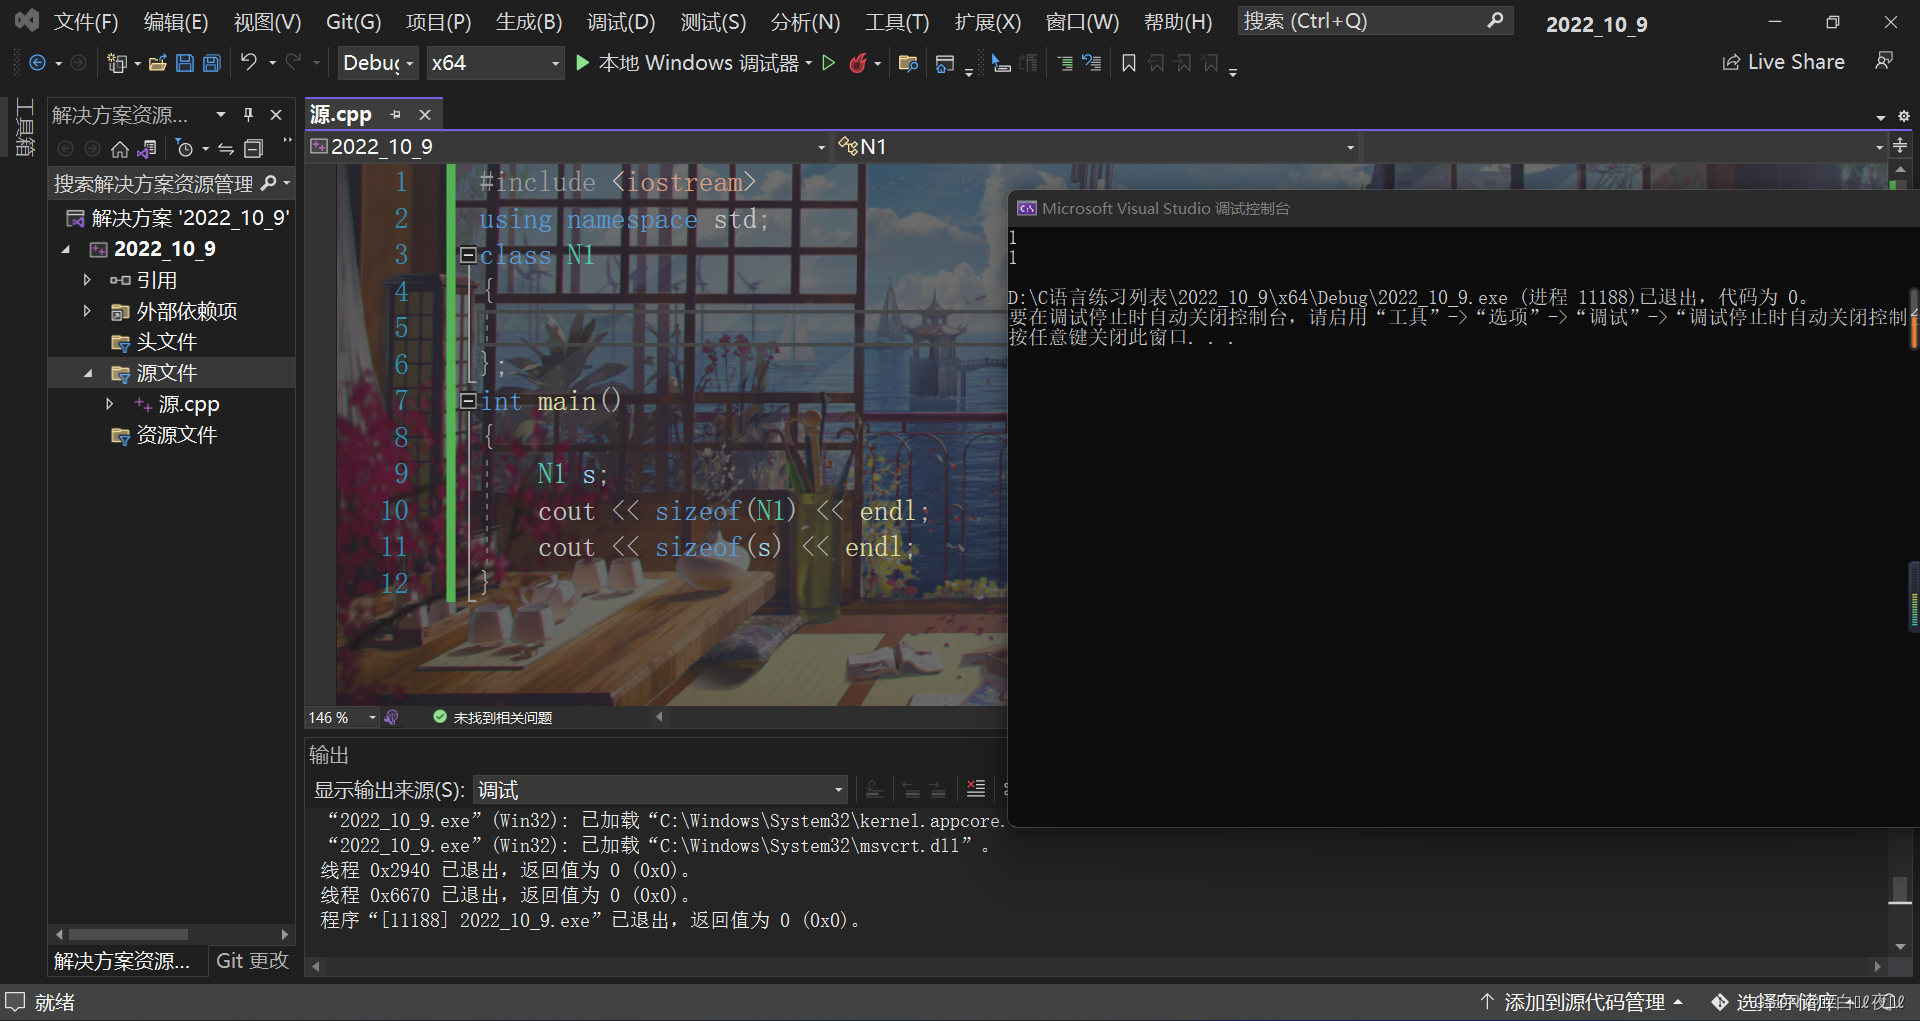
Task: Click the window layout toolbar icon
Action: (944, 64)
